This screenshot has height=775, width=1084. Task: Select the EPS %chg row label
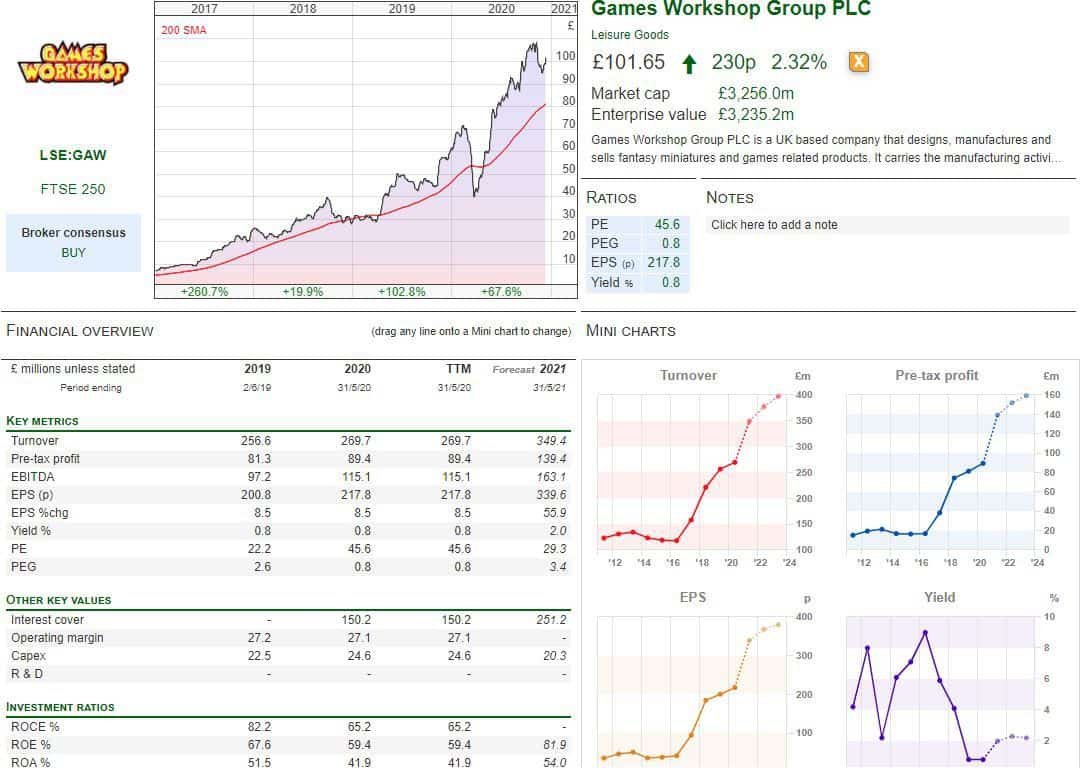[x=39, y=512]
